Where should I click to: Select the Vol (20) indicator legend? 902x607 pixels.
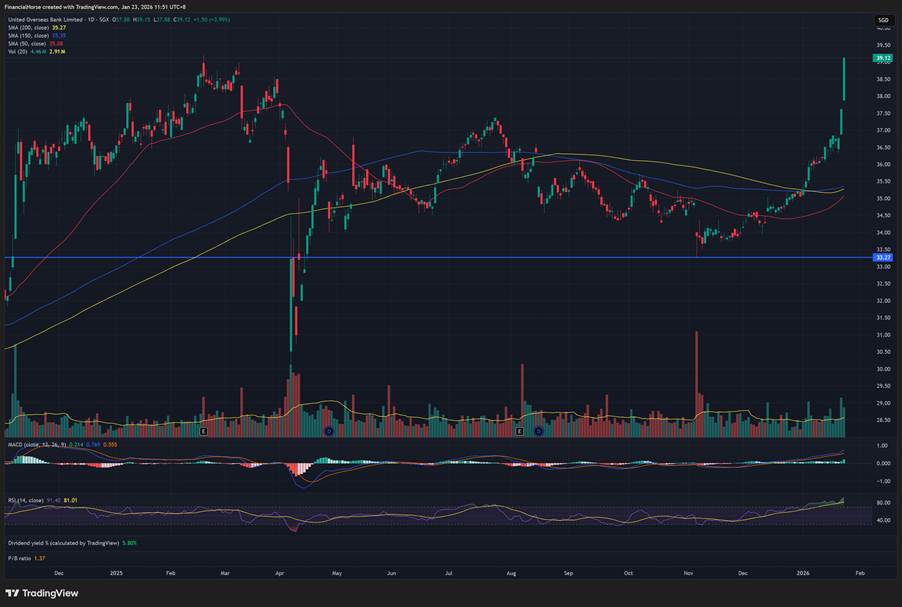[18, 52]
